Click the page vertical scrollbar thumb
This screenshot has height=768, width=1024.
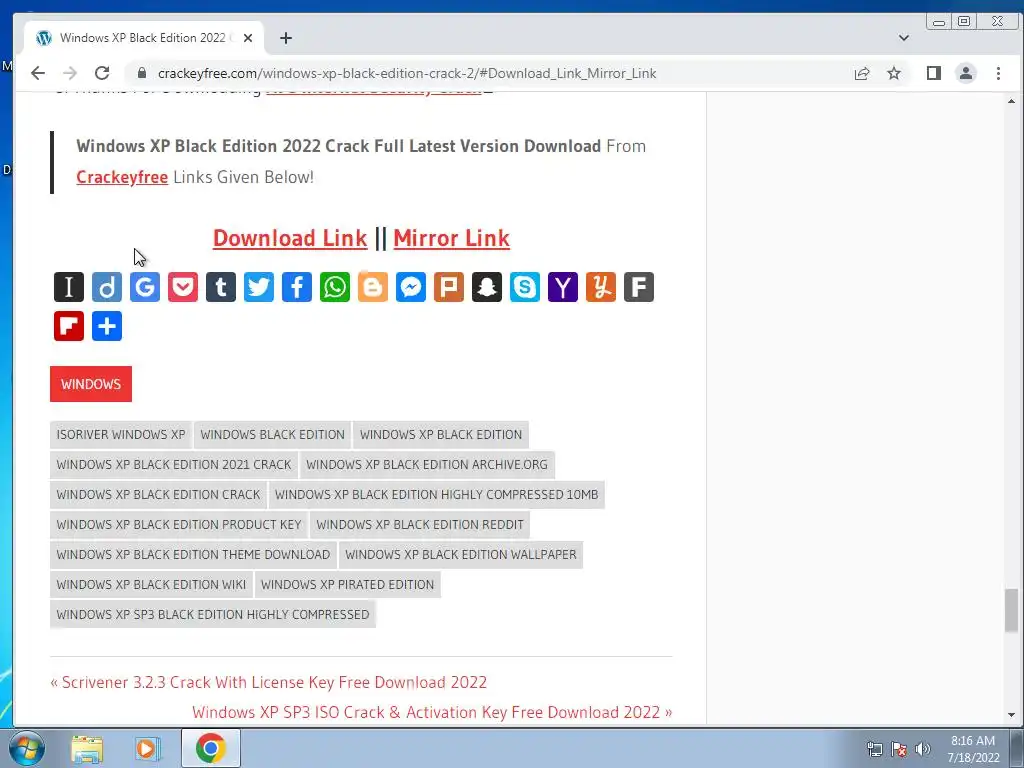tap(1011, 611)
